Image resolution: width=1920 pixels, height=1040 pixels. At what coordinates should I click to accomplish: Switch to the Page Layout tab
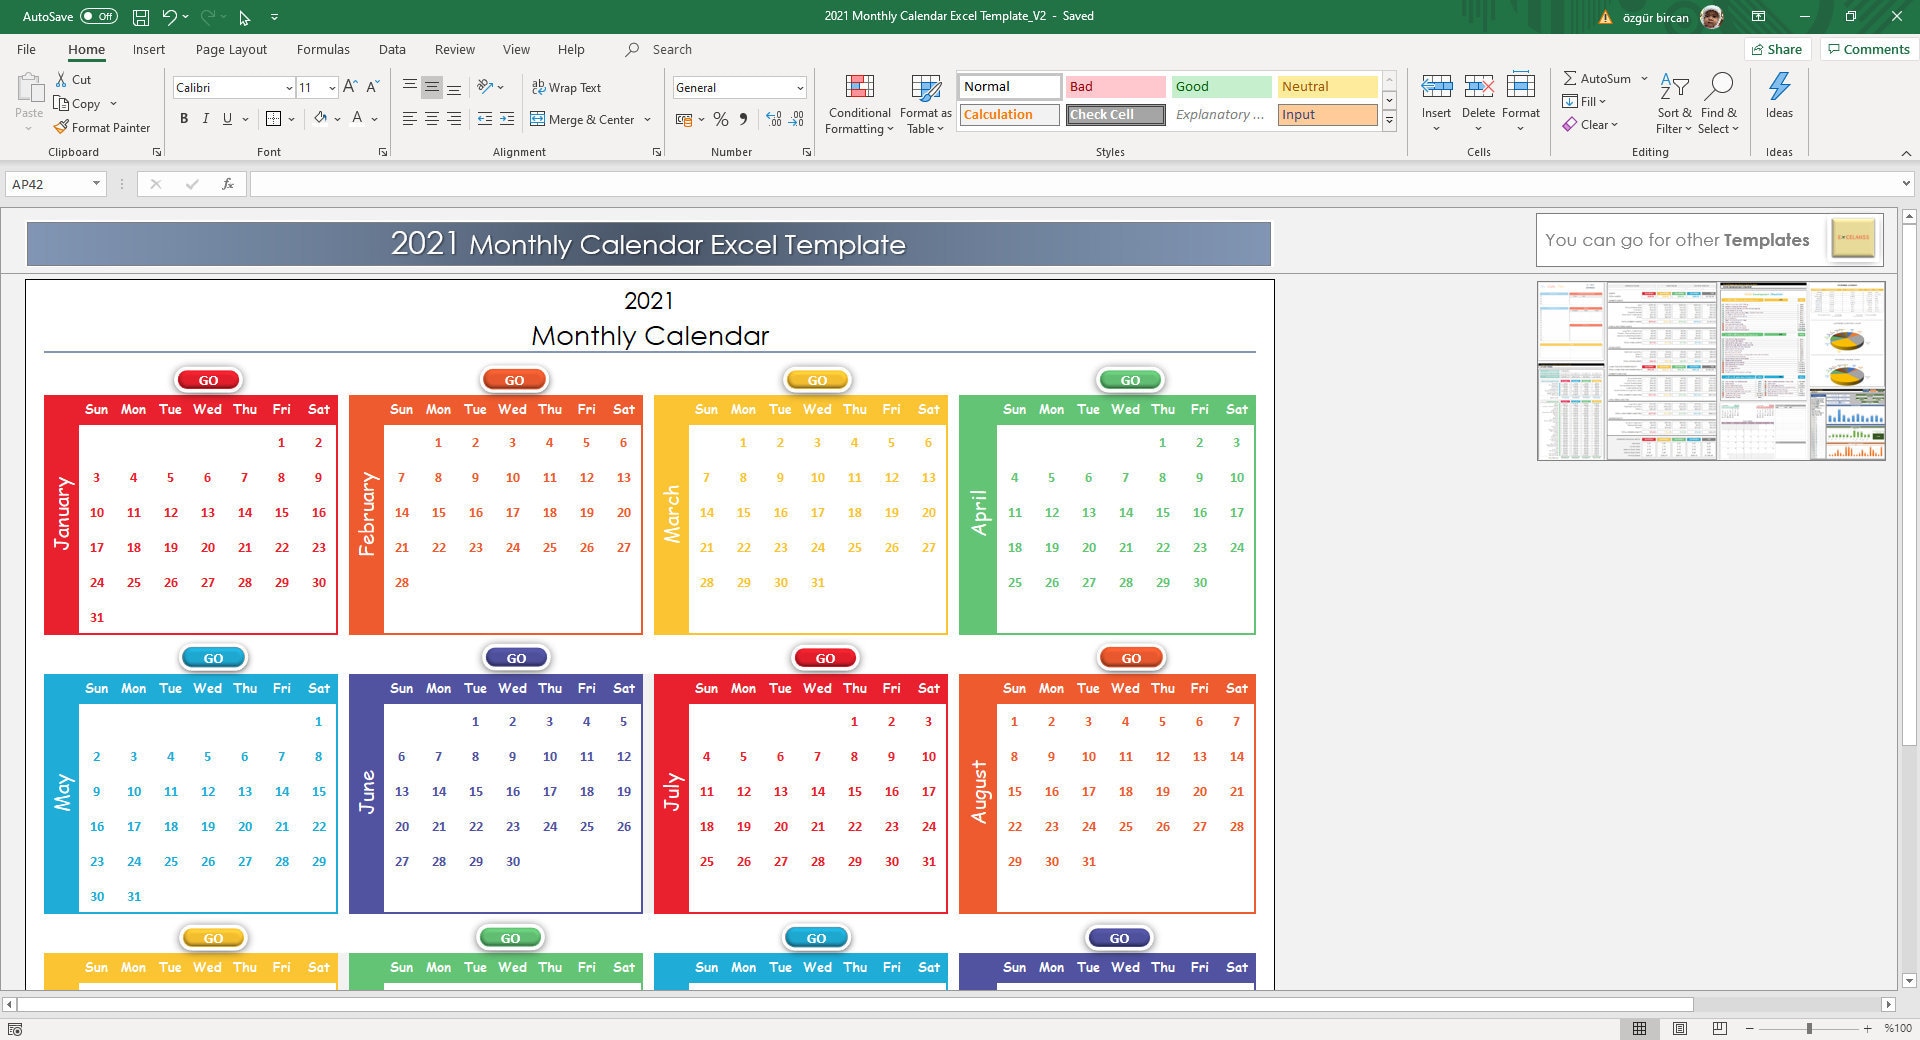click(231, 49)
